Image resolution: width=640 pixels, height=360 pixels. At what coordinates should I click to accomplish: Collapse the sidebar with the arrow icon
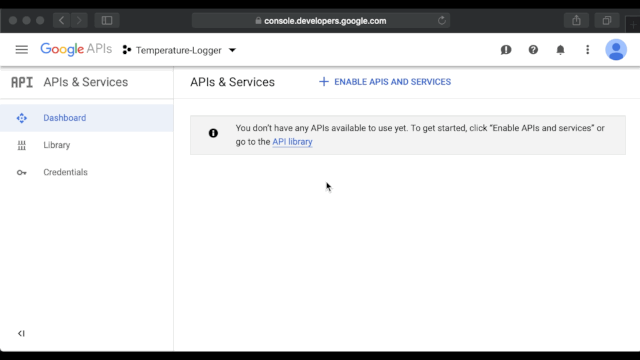click(21, 333)
